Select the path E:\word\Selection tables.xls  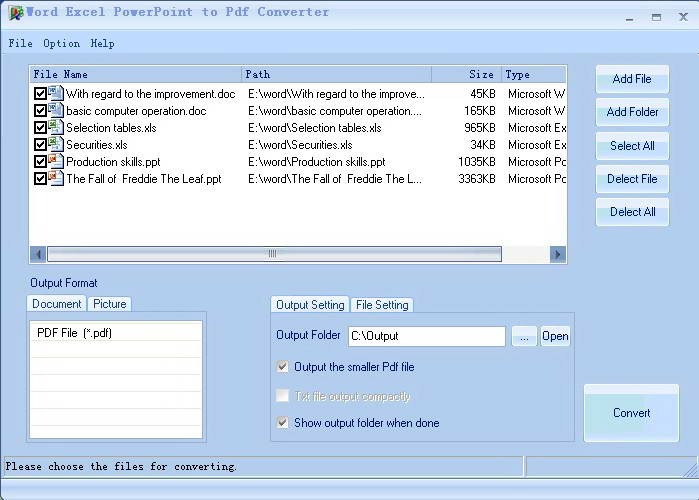314,128
